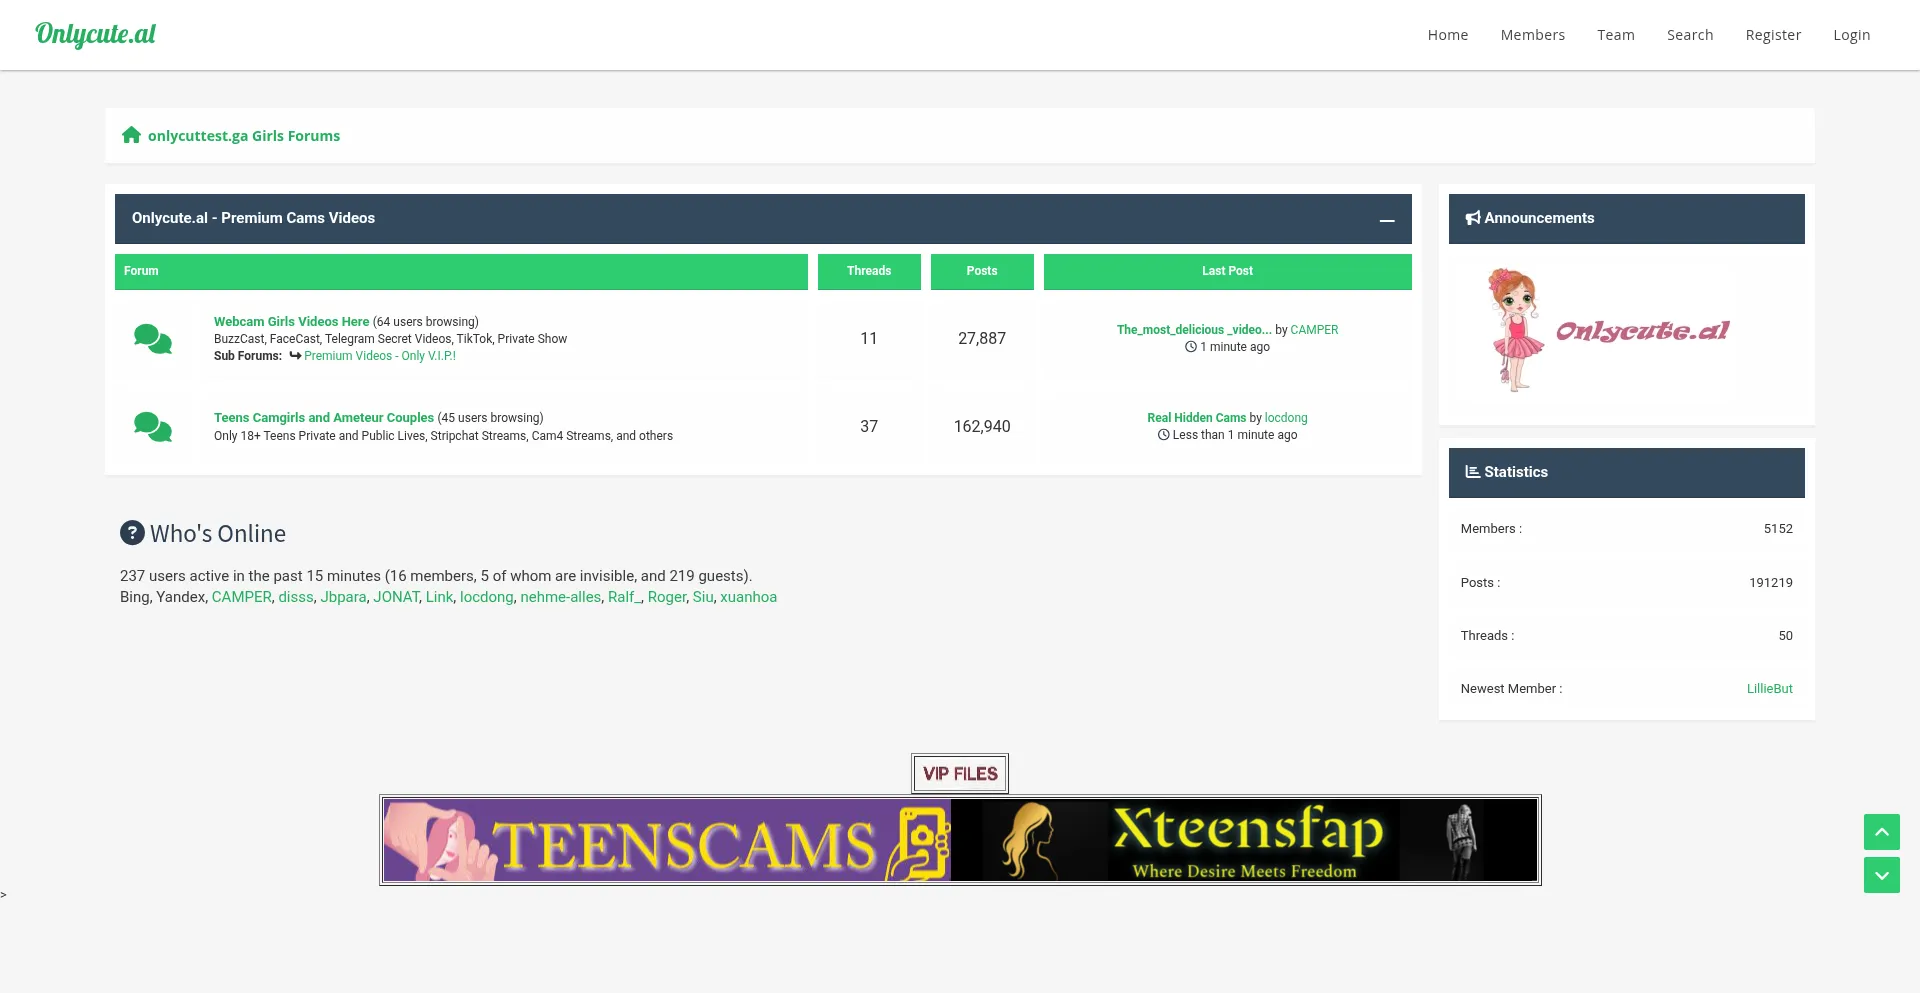Open the Home menu item
Viewport: 1920px width, 993px height.
click(x=1447, y=35)
